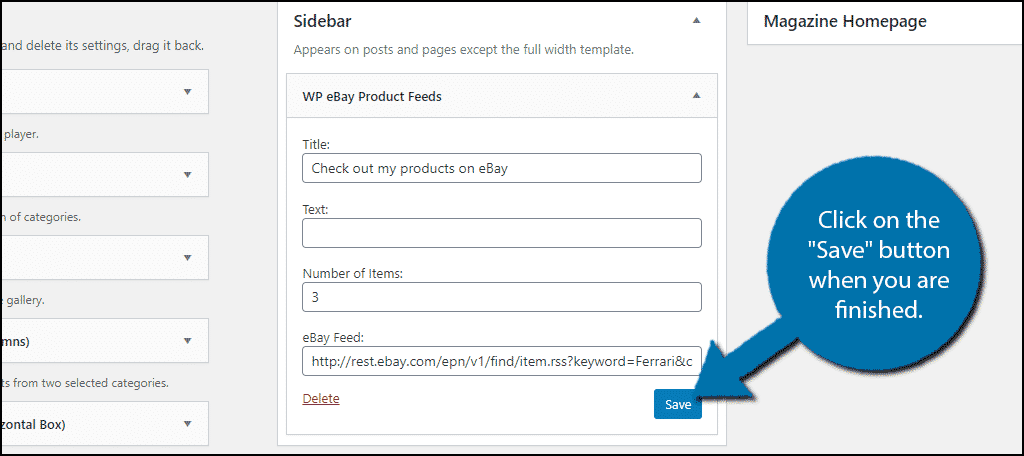Click the 'Sidebar' heading text

point(323,22)
